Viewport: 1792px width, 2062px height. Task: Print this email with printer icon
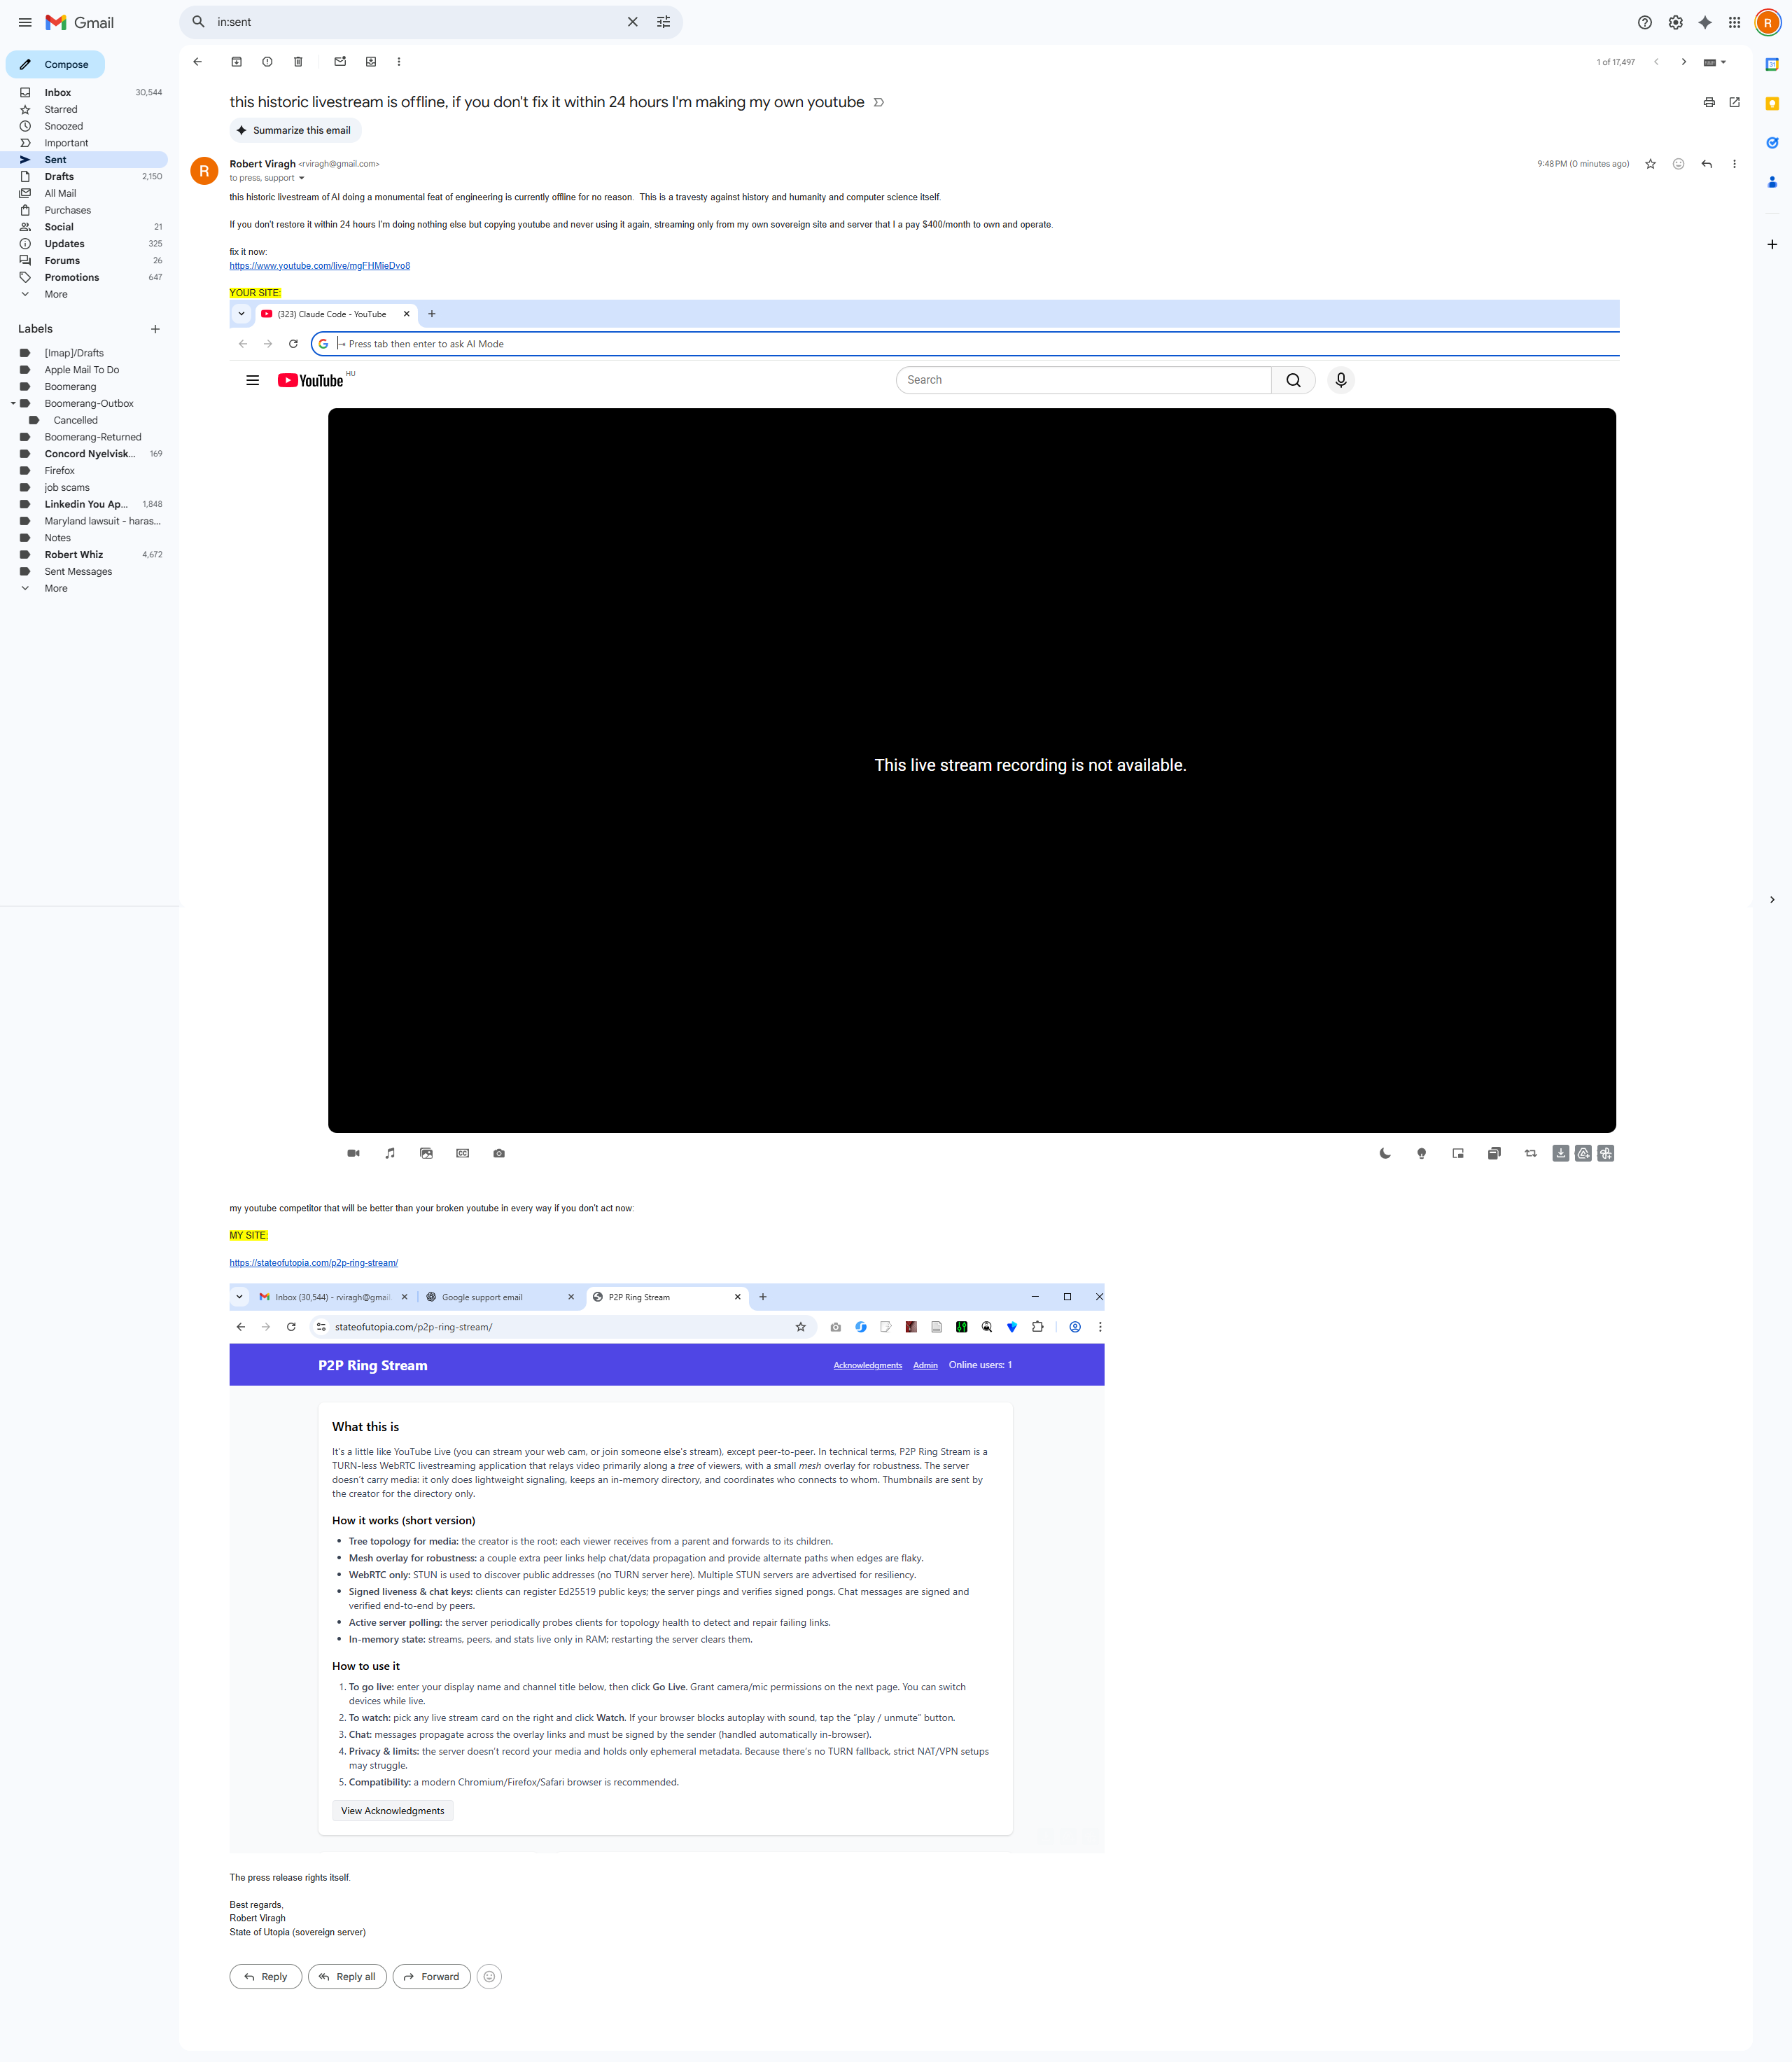(1709, 102)
